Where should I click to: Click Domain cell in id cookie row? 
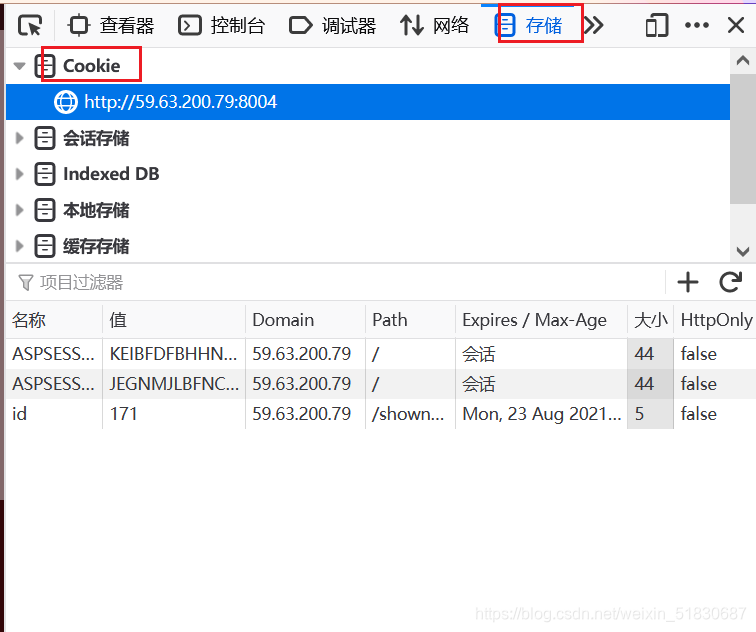coord(306,414)
